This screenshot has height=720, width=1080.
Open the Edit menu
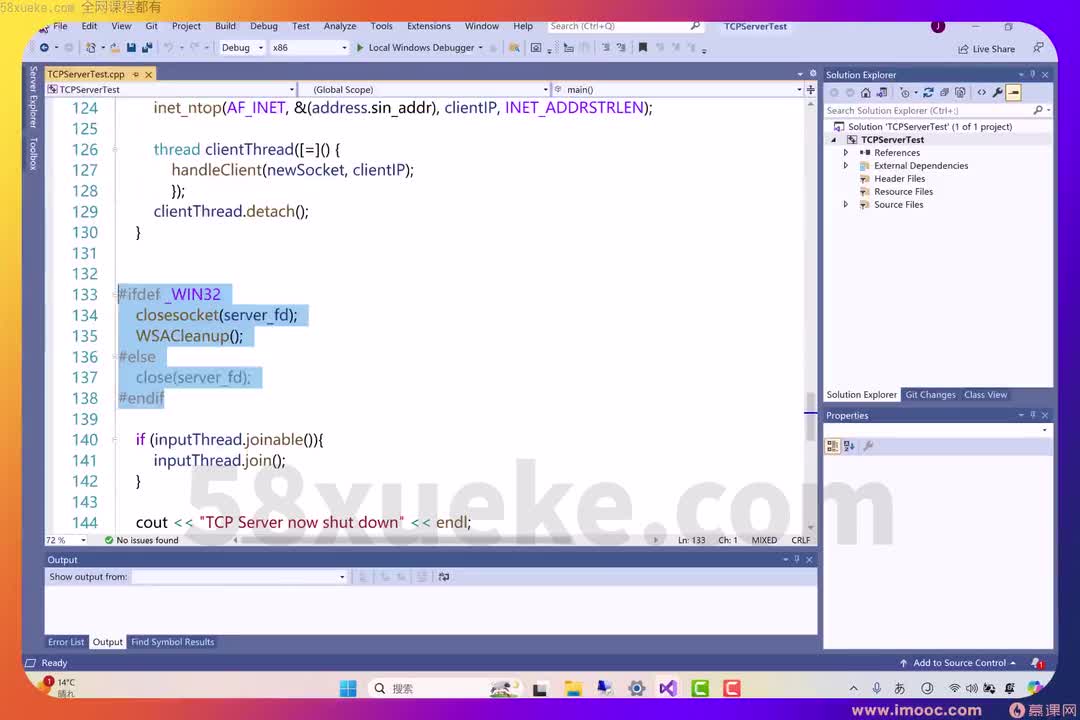(90, 26)
